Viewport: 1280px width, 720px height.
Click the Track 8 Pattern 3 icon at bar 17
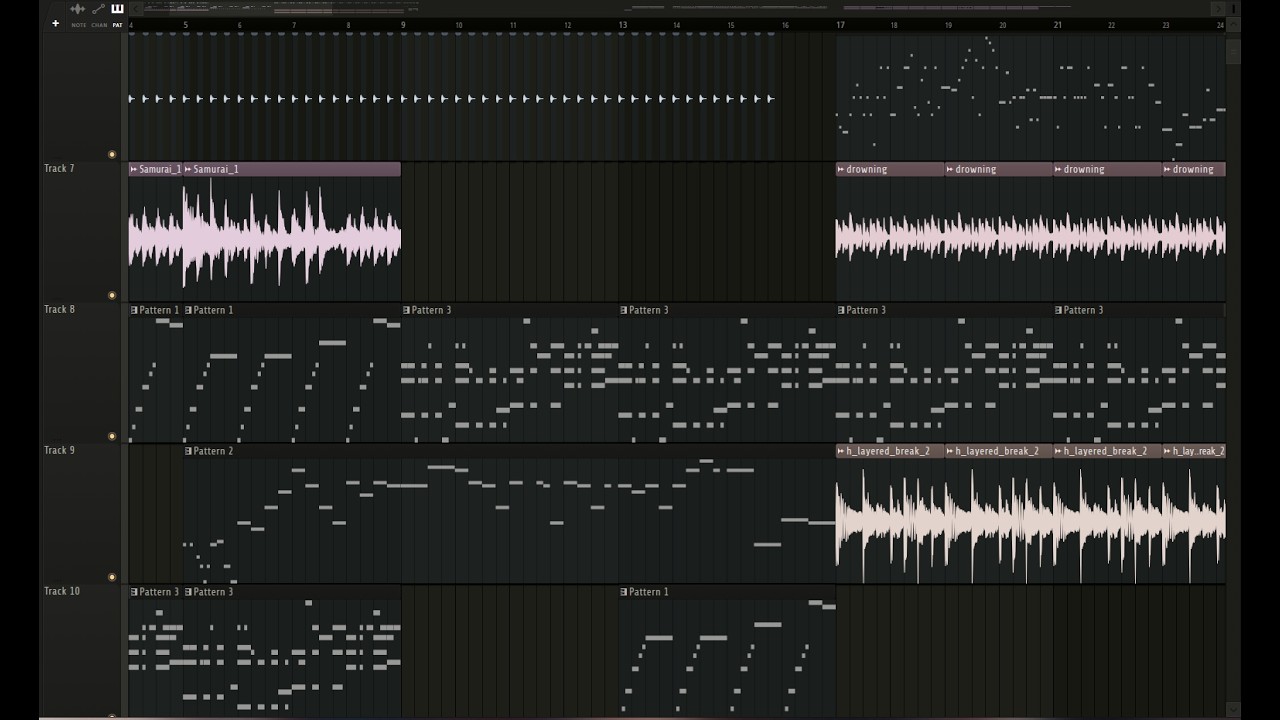841,310
